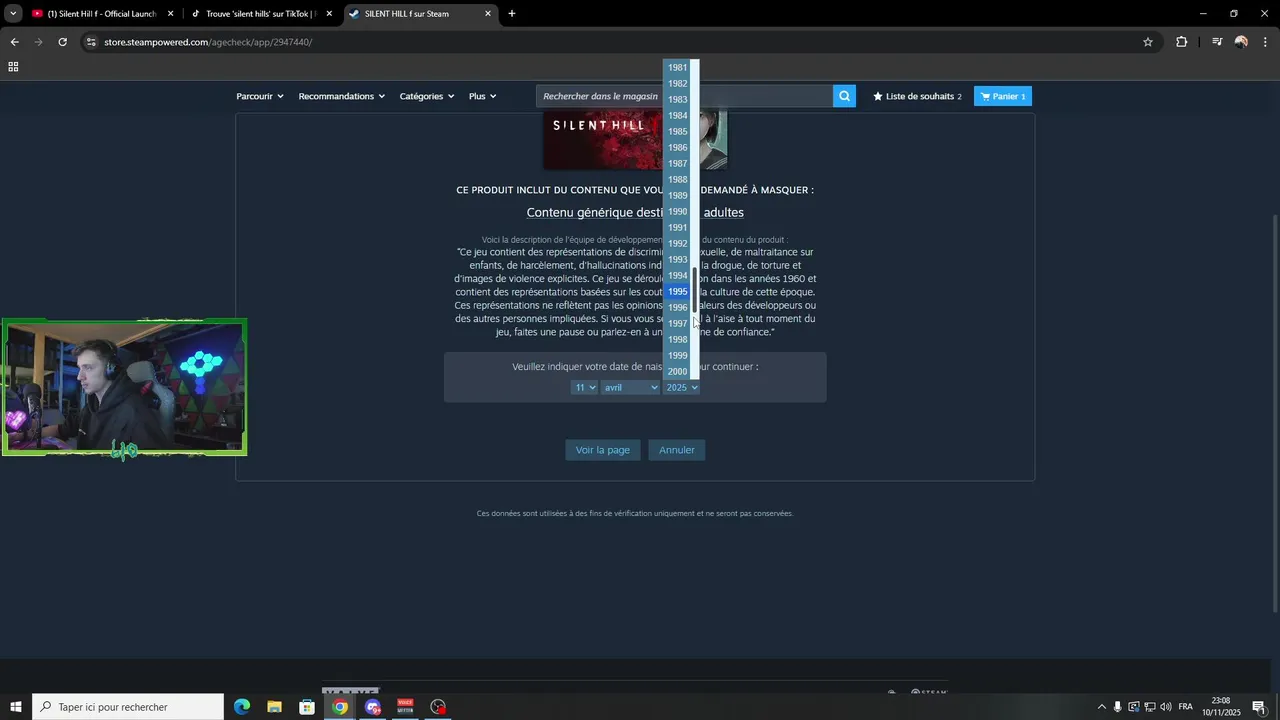The width and height of the screenshot is (1280, 720).
Task: Close the SILENT HILL f sur Steam tab
Action: (x=488, y=14)
